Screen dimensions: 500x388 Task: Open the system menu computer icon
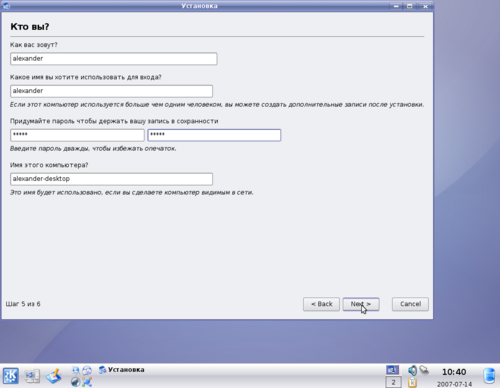pos(32,376)
